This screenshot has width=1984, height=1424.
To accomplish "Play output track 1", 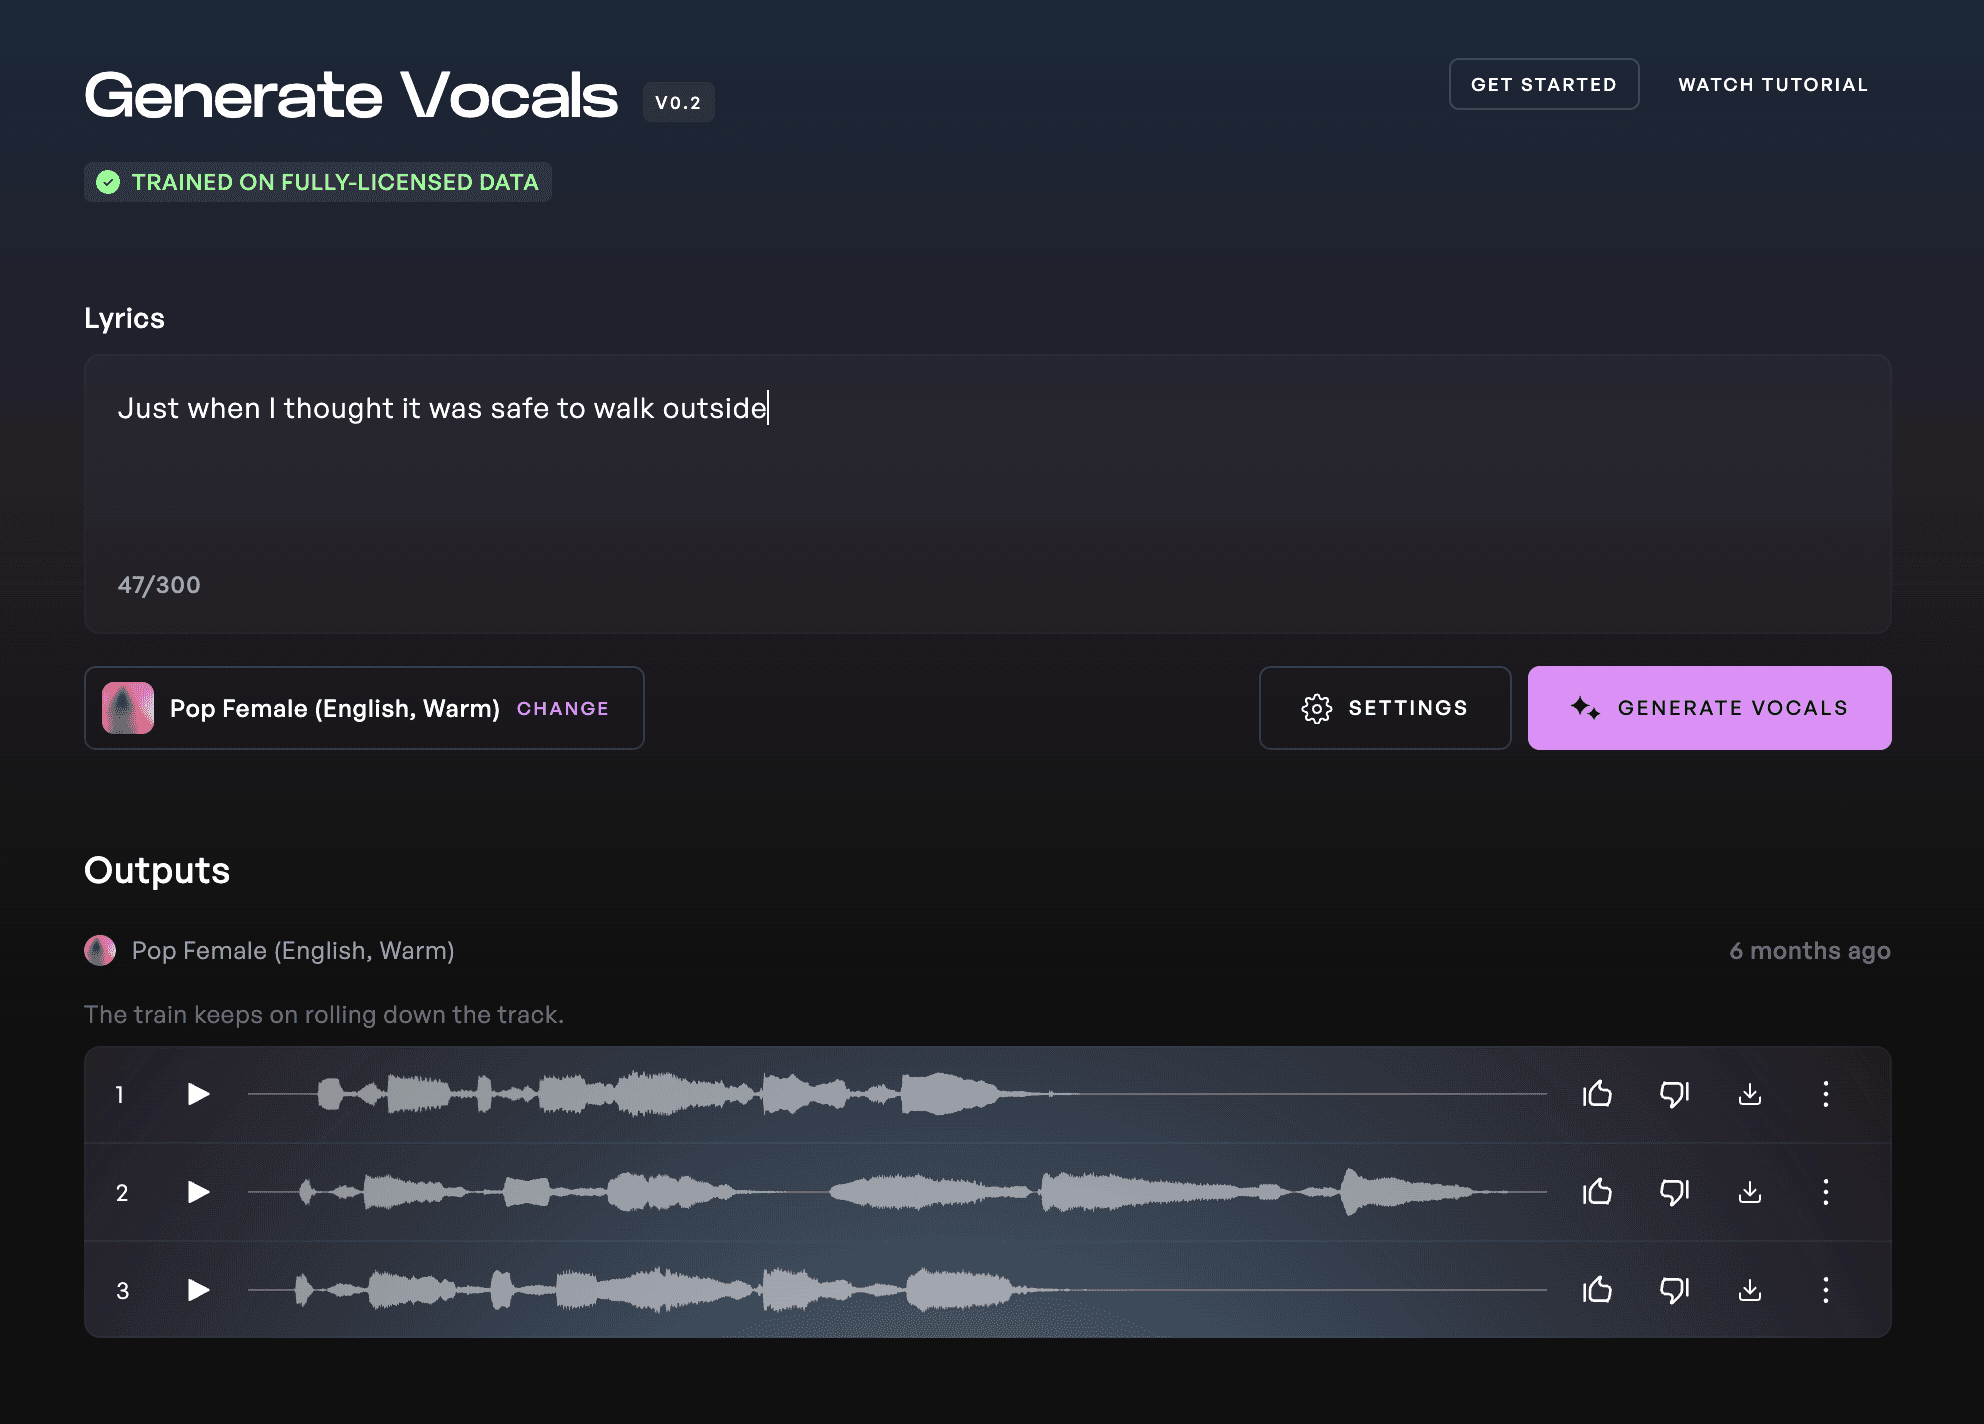I will pos(199,1094).
